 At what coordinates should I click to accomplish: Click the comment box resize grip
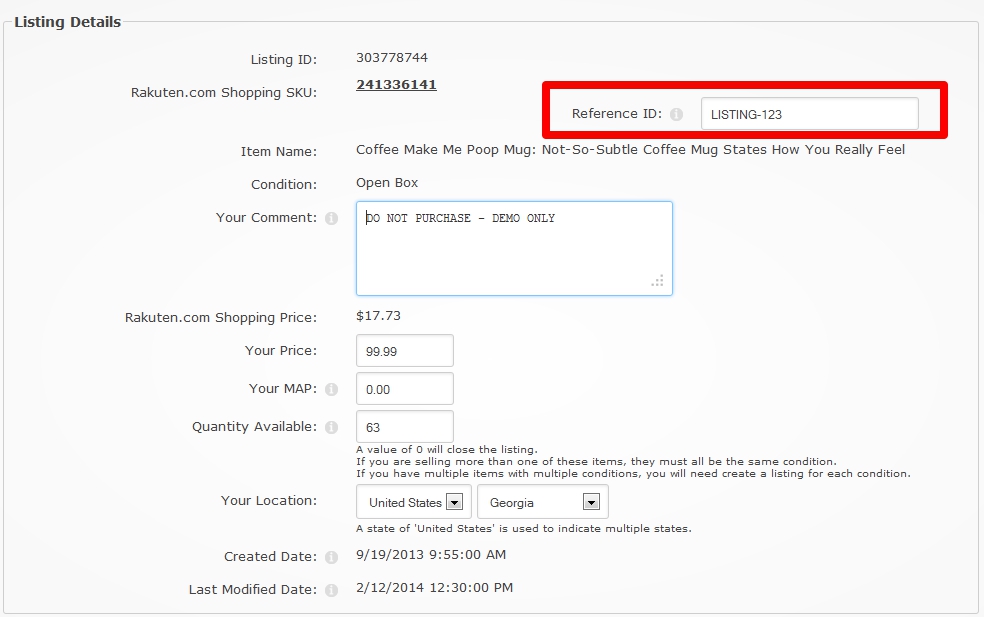(x=657, y=281)
